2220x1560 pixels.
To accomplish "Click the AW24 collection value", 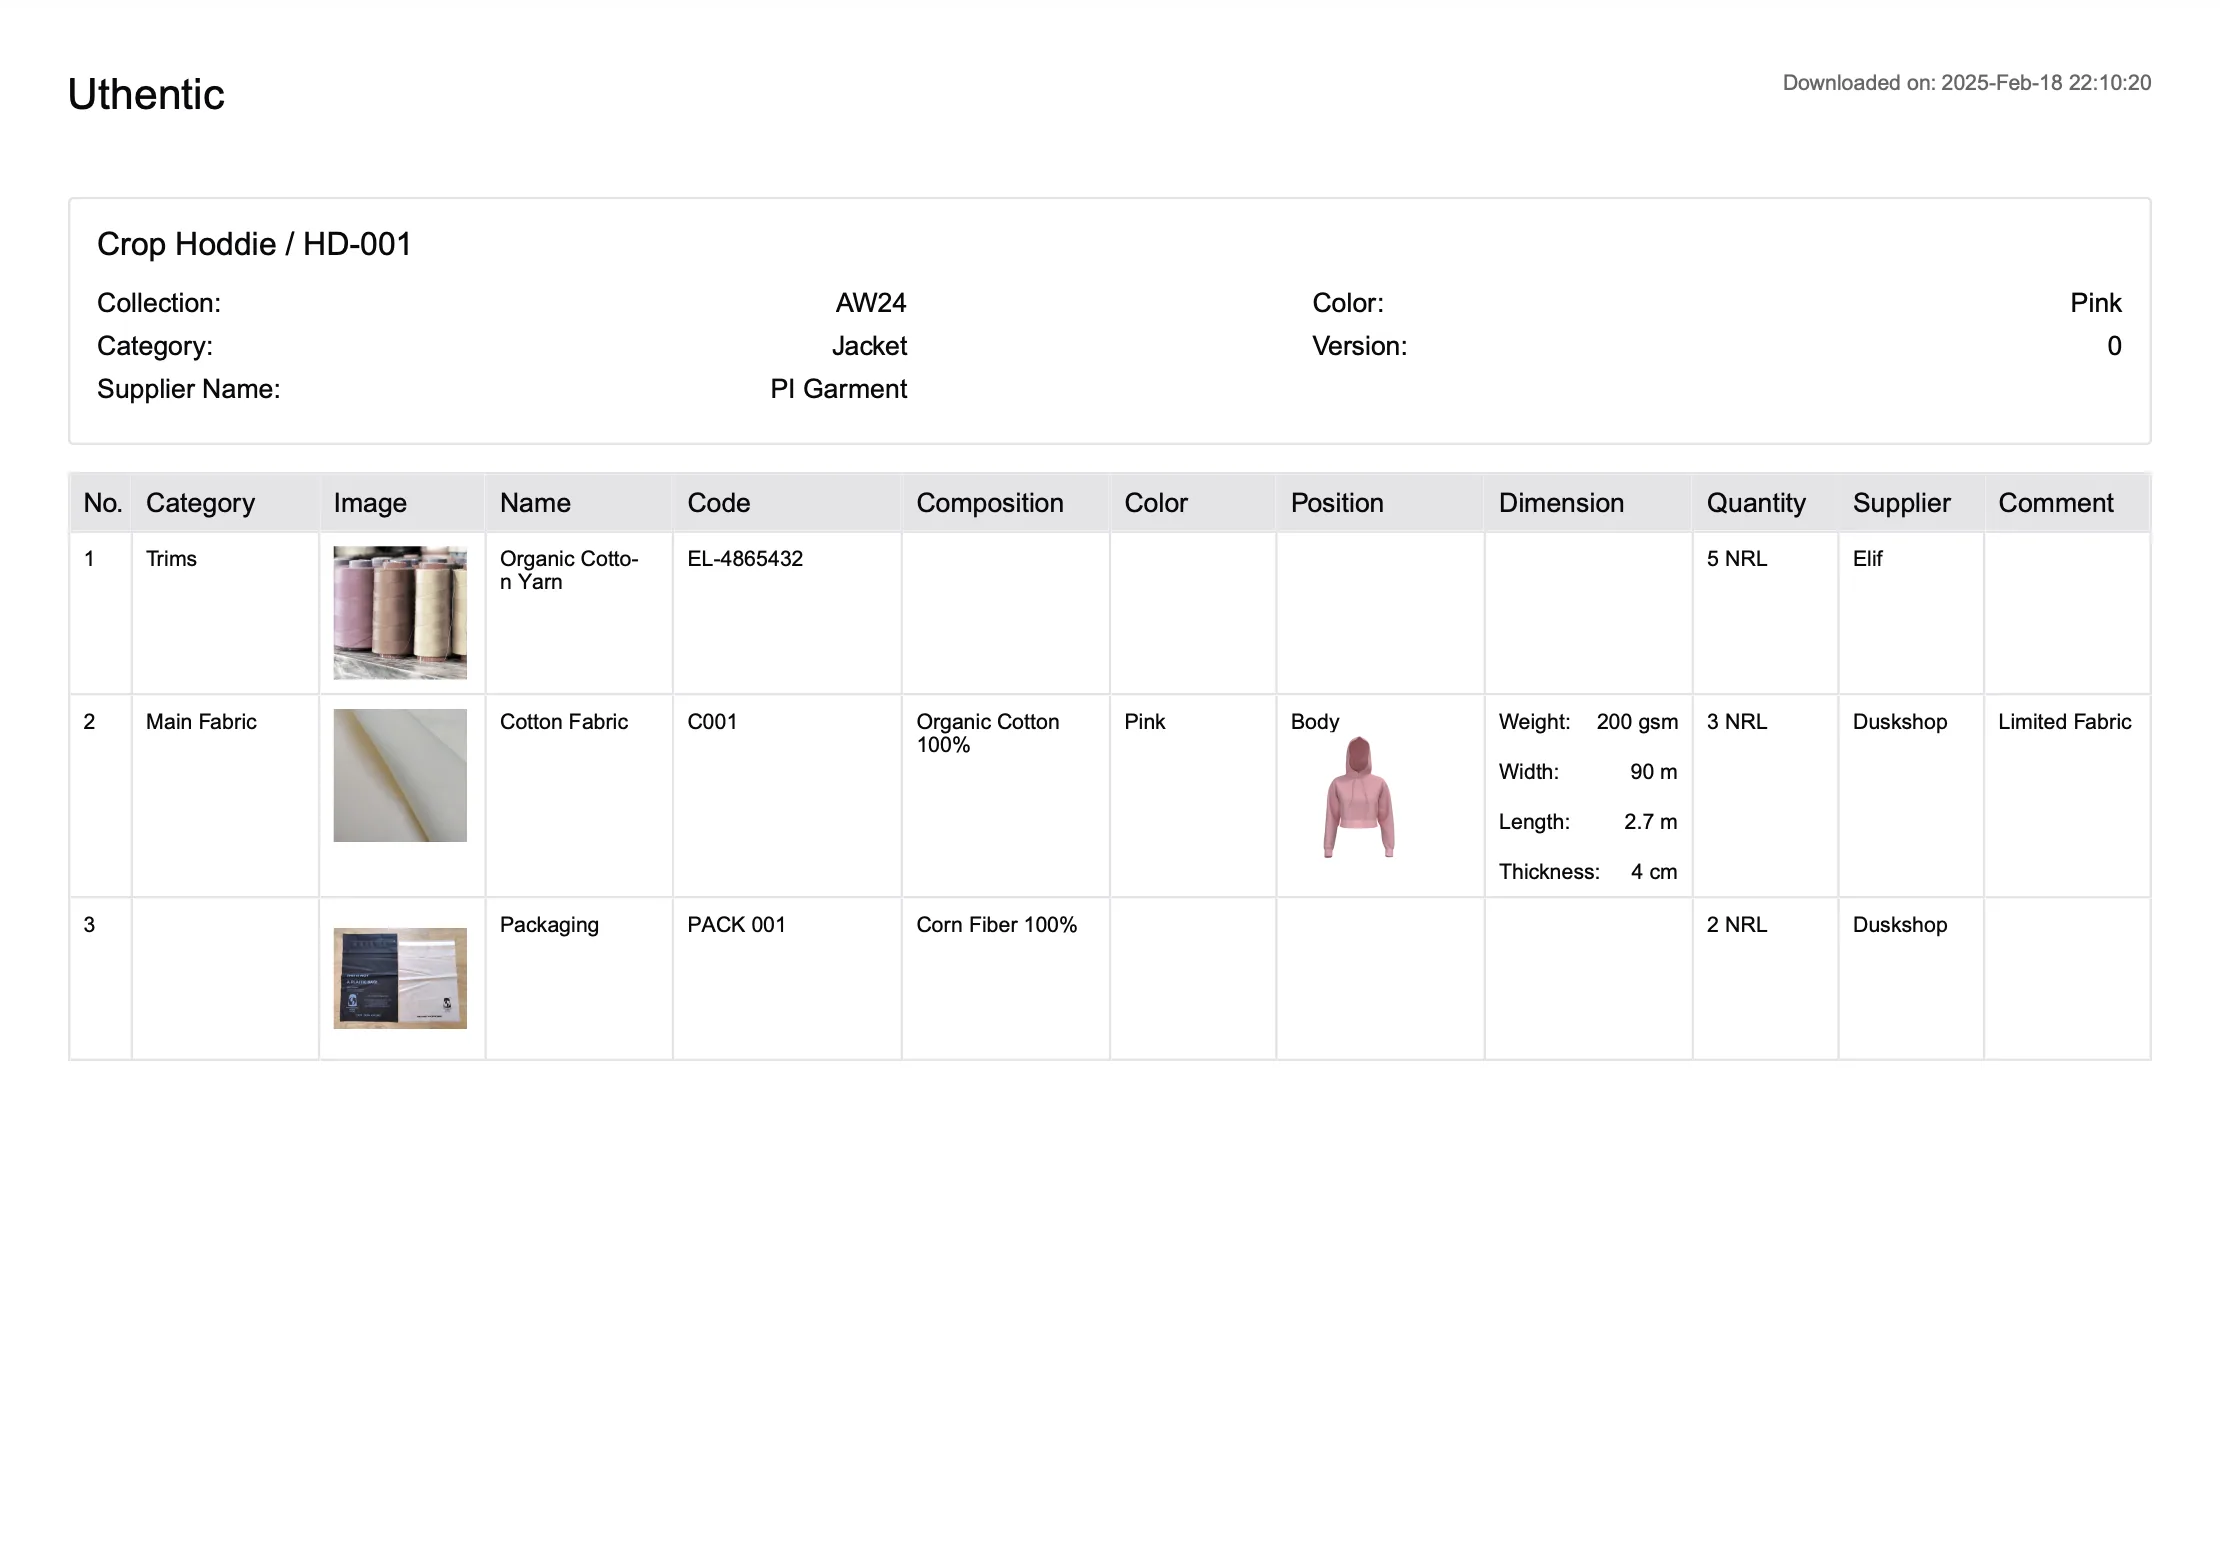I will coord(871,303).
